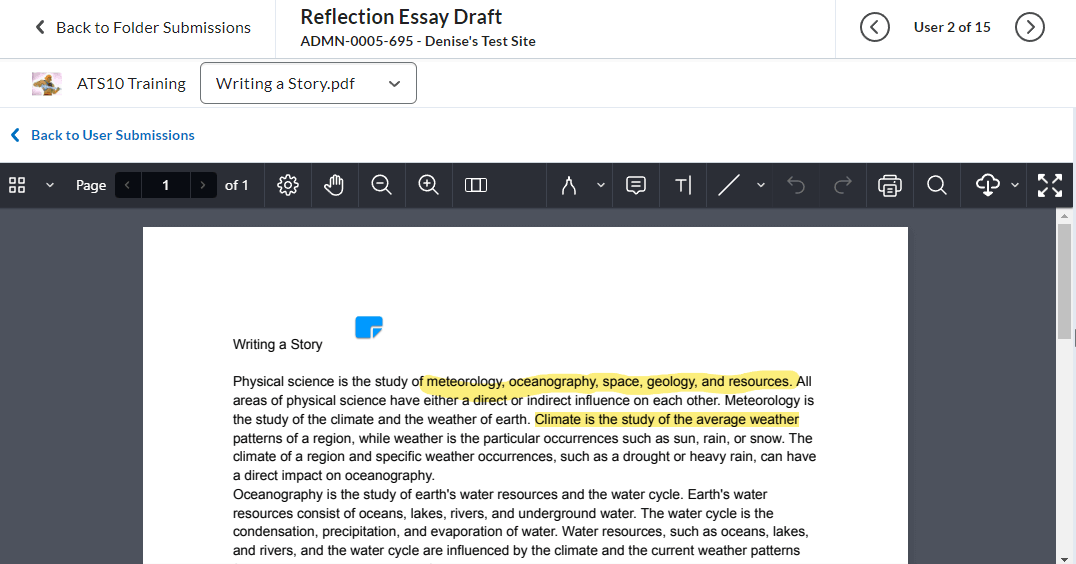Select the note comment tool
This screenshot has width=1076, height=564.
click(x=636, y=185)
